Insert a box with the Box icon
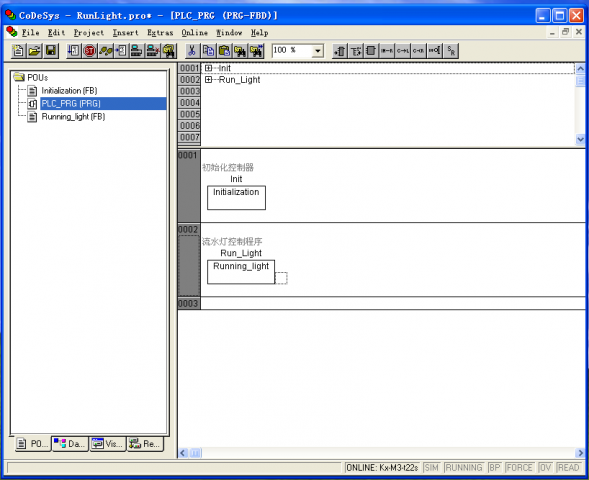589x480 pixels. 371,51
